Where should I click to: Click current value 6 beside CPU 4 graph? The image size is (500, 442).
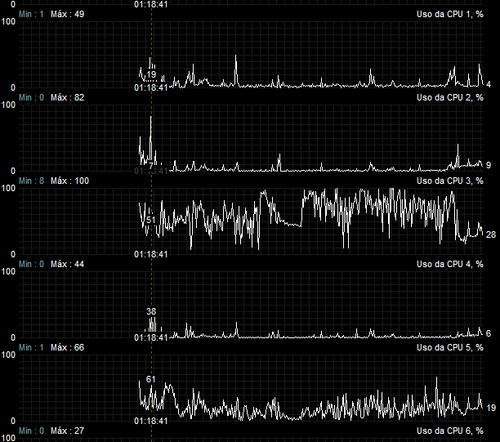(488, 334)
